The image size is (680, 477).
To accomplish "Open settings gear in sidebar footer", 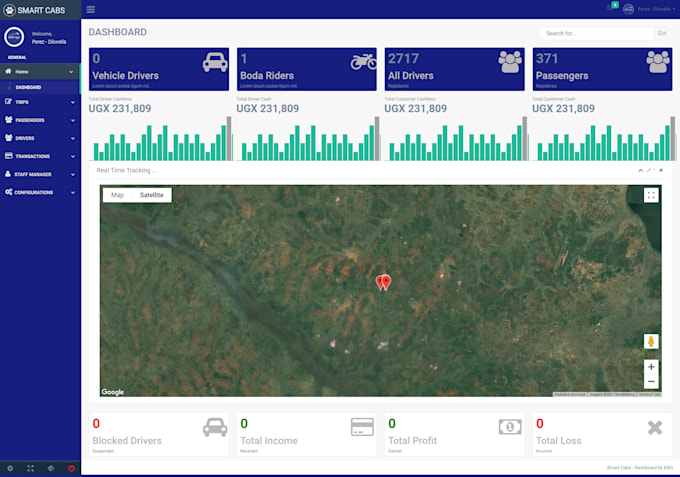I will coord(10,468).
